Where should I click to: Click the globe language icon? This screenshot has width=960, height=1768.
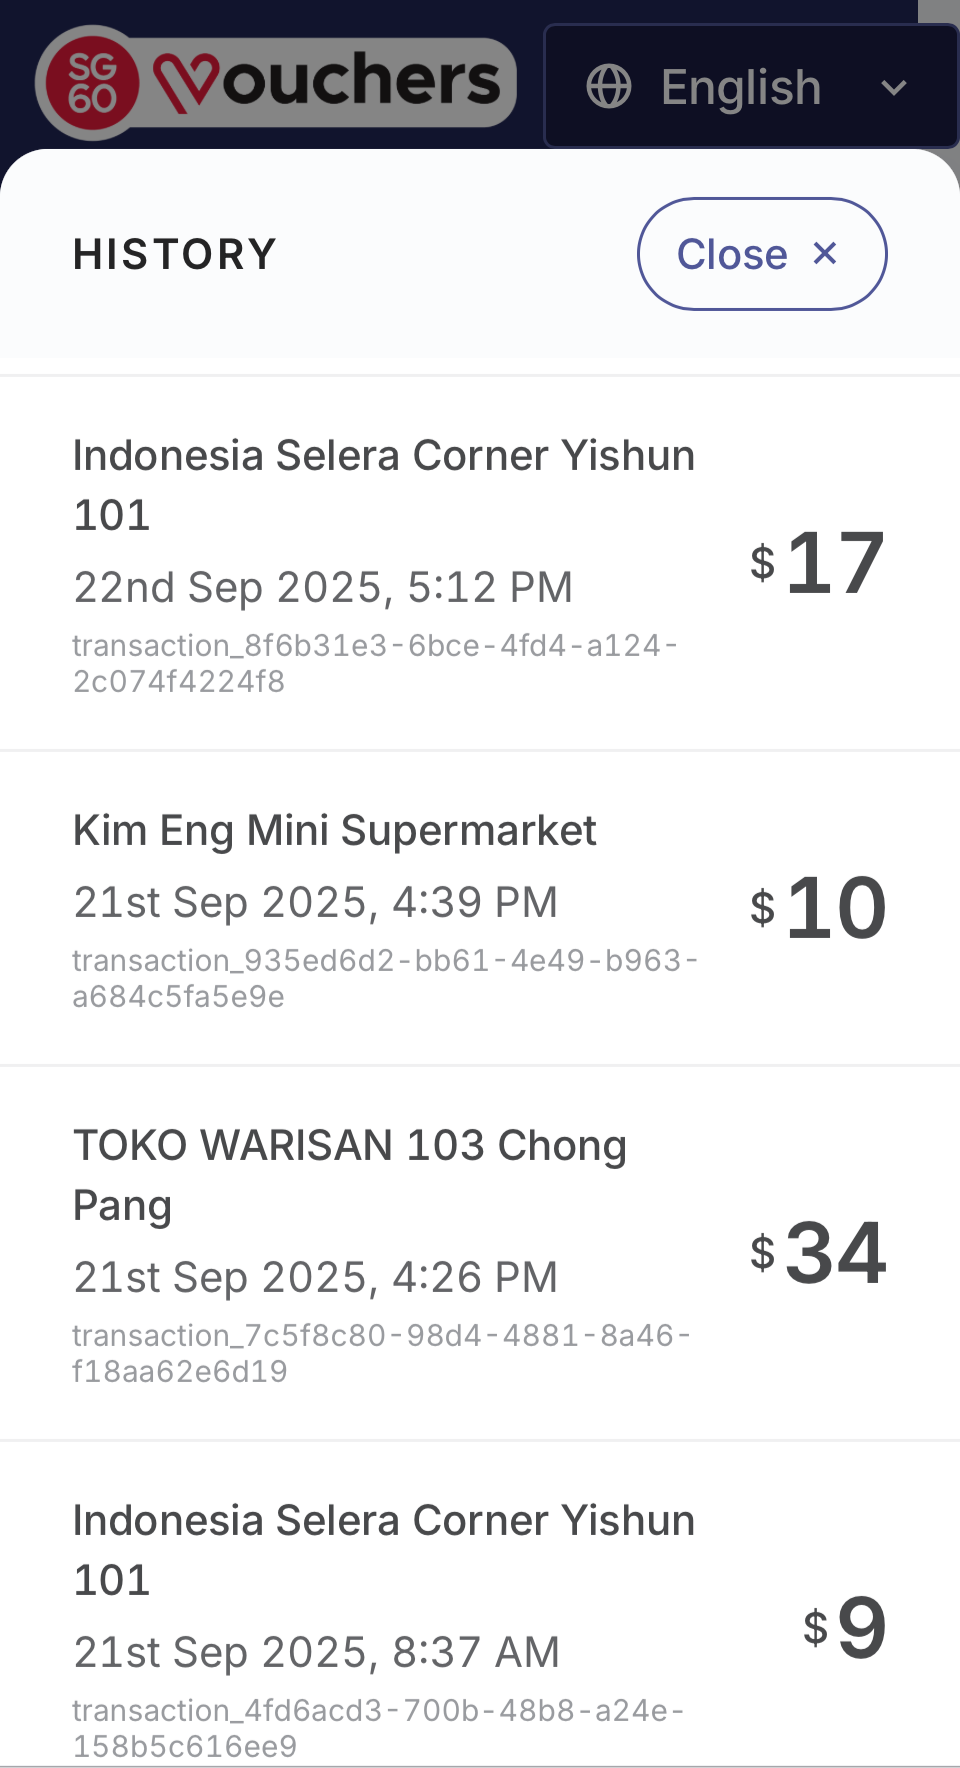608,86
